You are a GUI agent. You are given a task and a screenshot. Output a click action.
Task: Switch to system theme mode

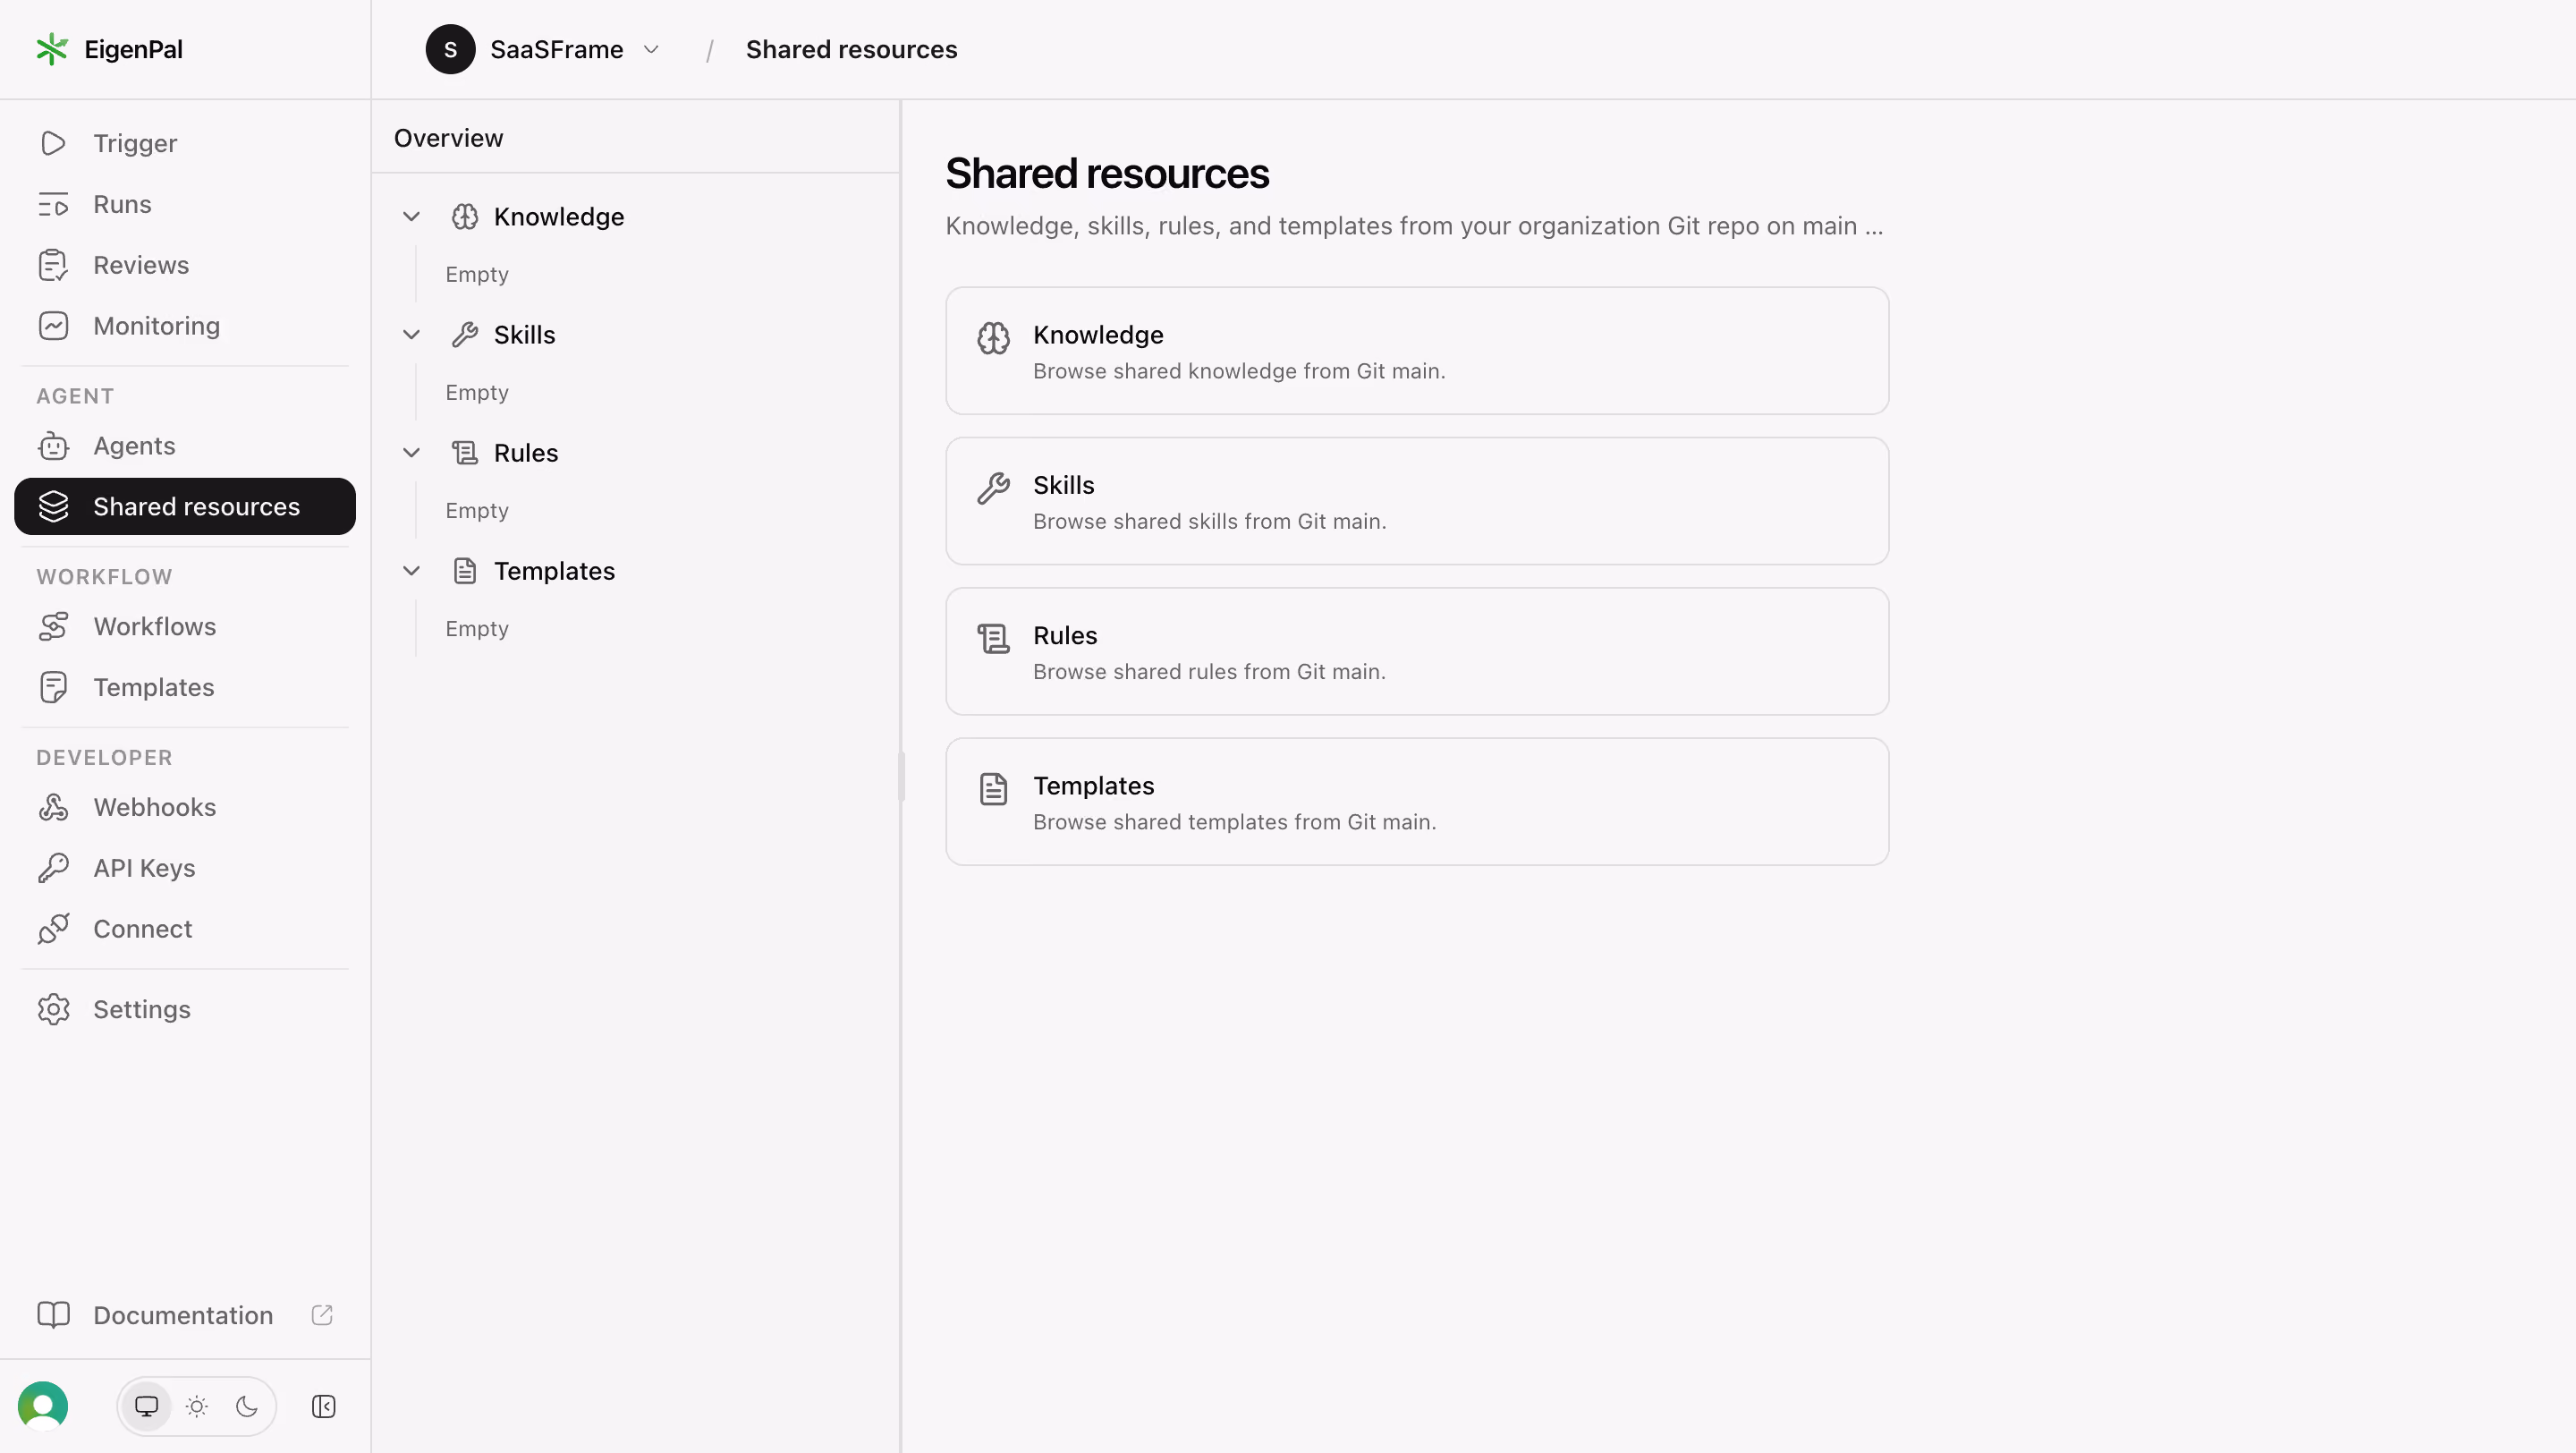point(147,1407)
